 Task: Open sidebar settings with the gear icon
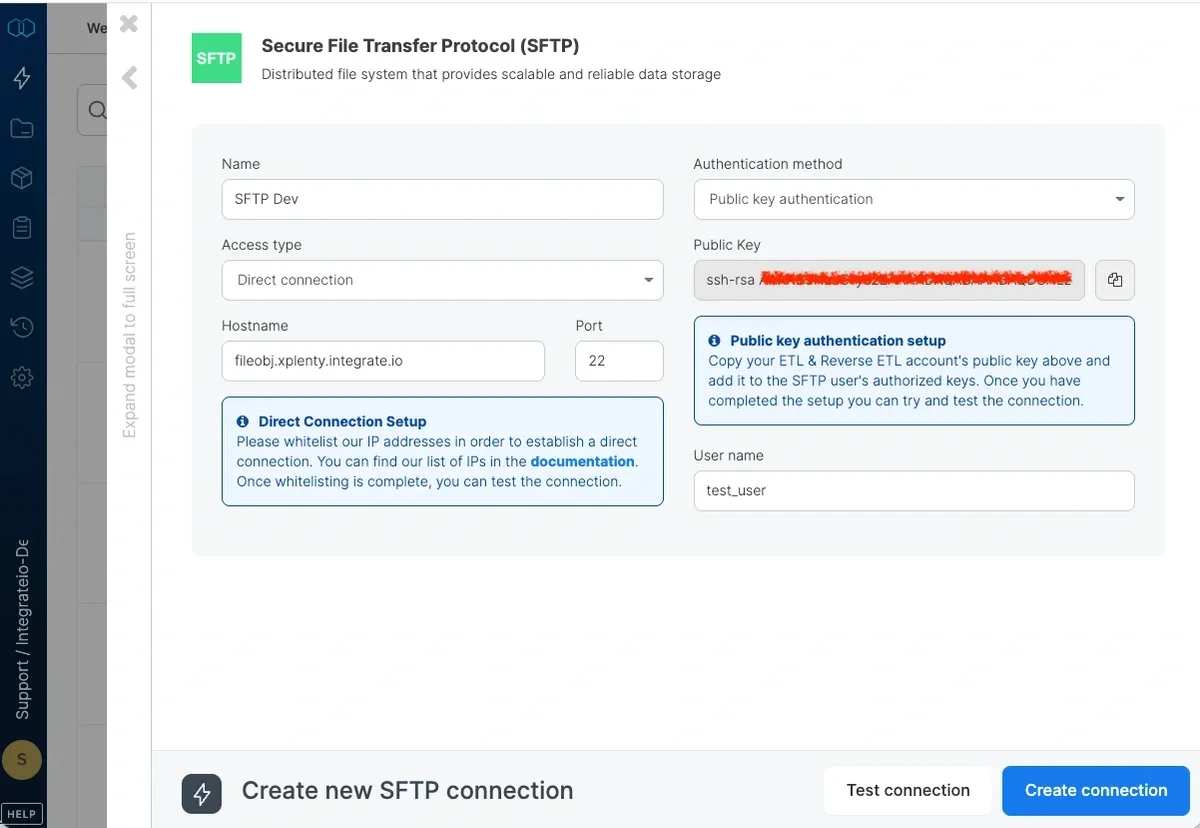(x=22, y=377)
